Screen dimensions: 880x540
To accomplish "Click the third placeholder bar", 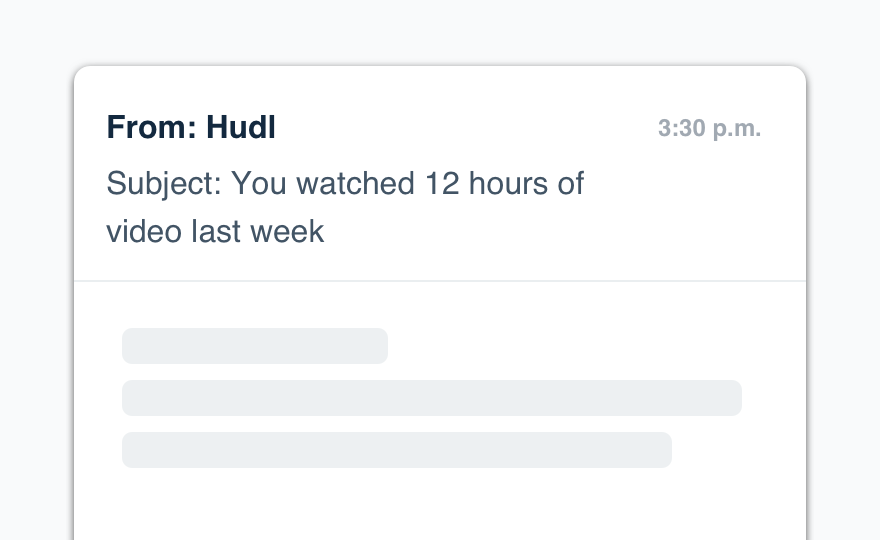I will click(396, 450).
